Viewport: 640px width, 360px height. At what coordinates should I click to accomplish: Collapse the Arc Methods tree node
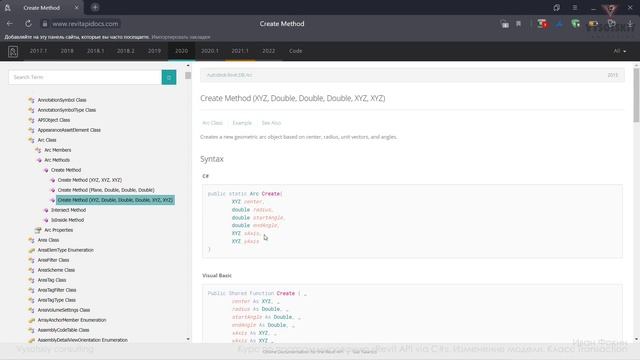point(57,160)
